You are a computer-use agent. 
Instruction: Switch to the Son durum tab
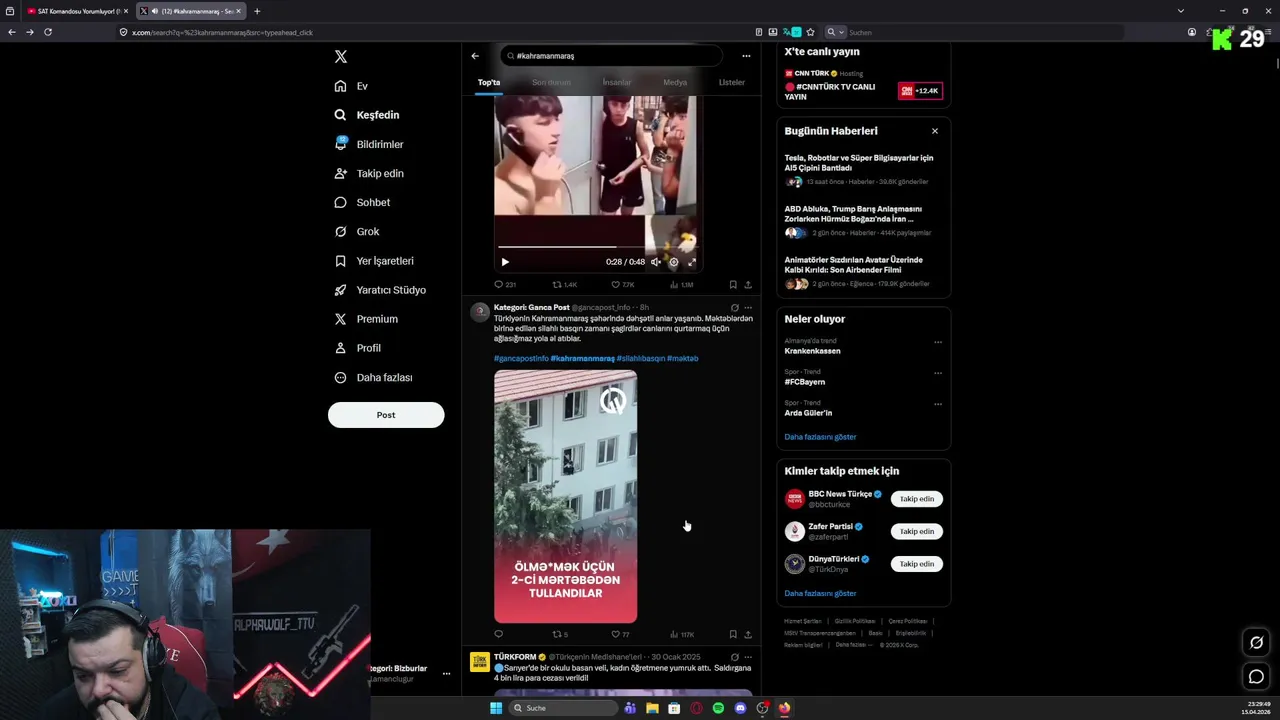click(551, 82)
